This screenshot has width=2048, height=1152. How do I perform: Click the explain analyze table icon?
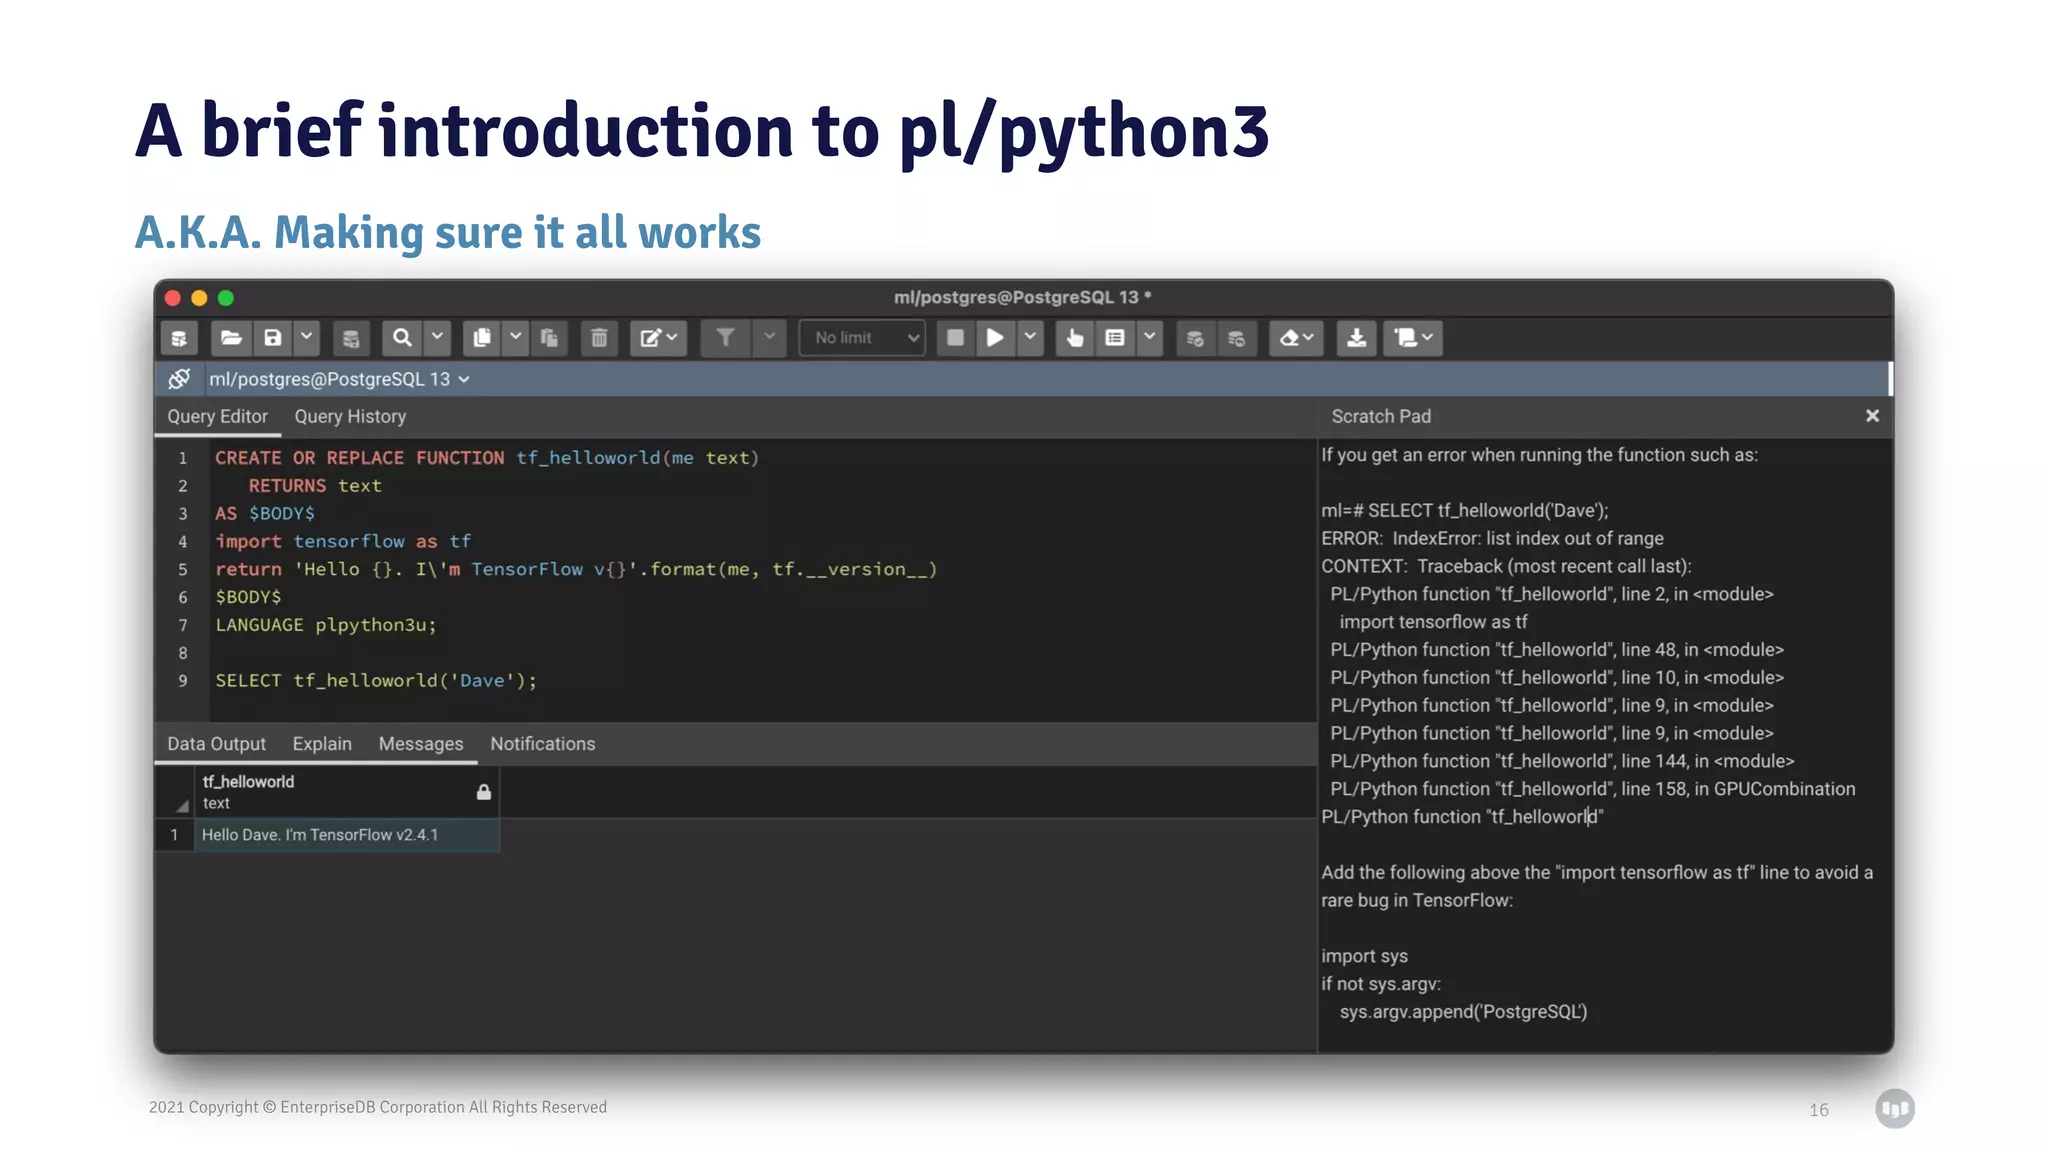pyautogui.click(x=1115, y=338)
